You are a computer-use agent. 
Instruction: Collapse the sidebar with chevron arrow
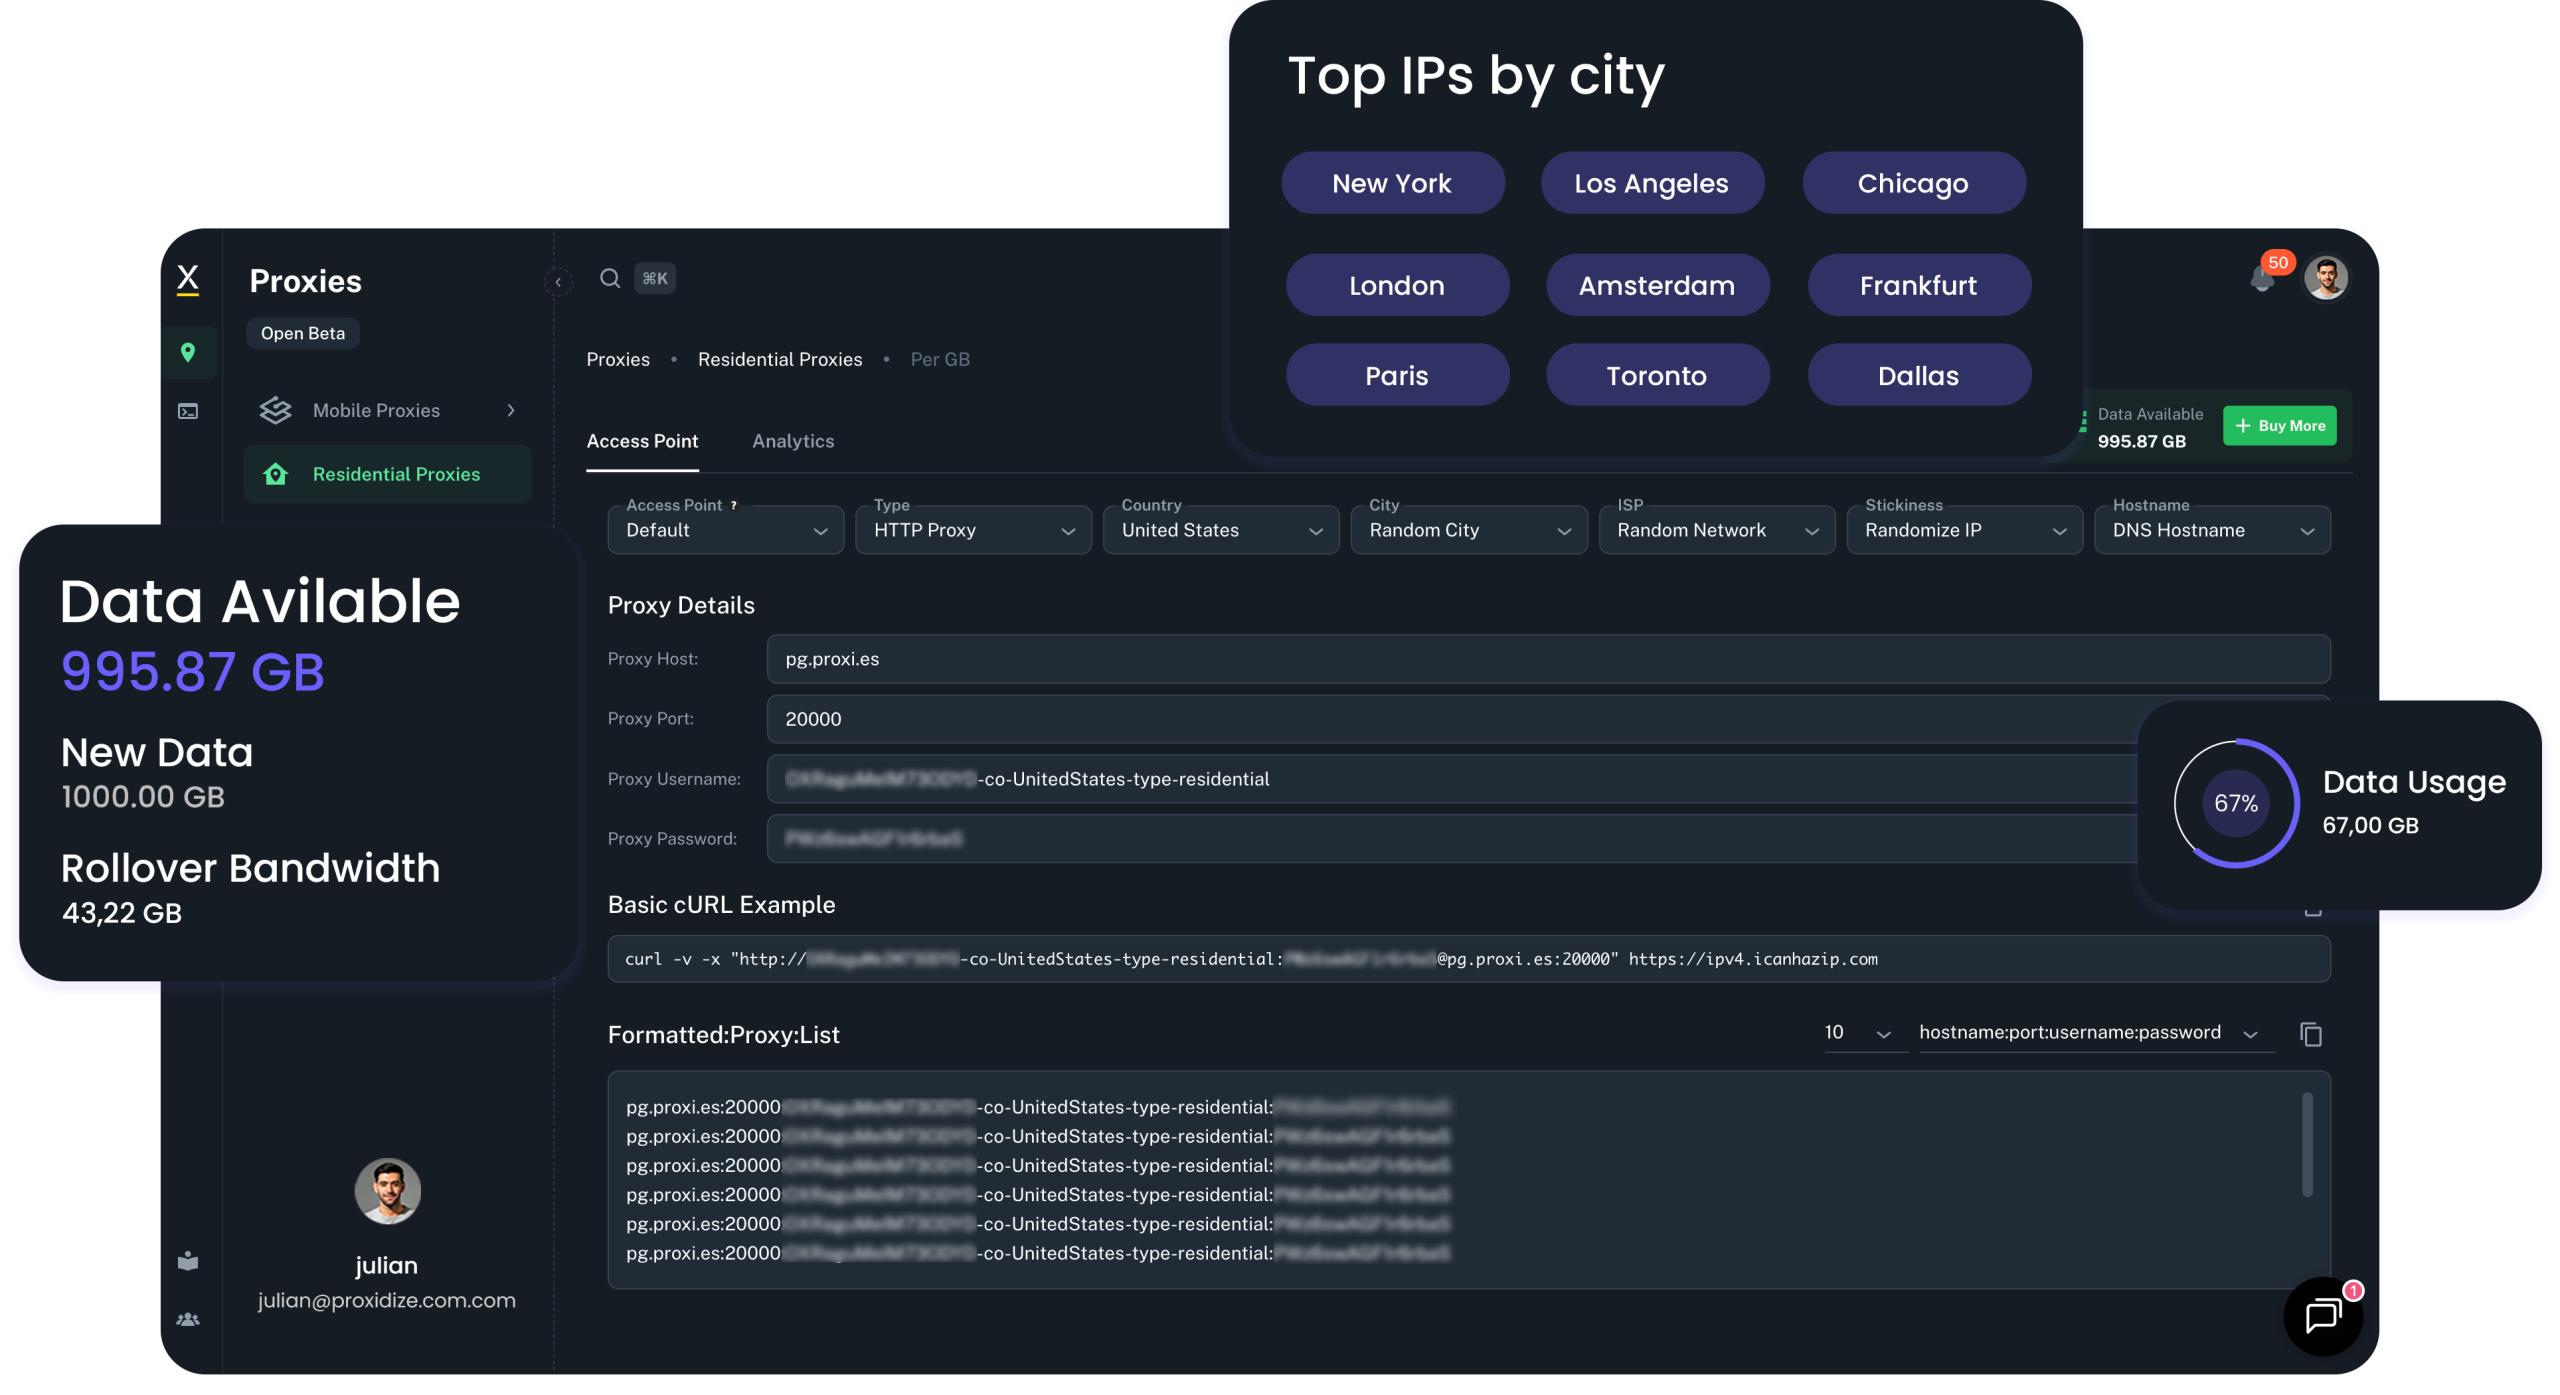click(558, 282)
